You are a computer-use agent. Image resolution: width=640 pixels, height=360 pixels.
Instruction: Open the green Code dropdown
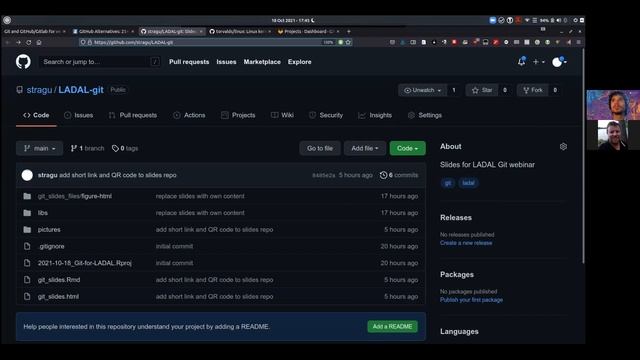click(407, 148)
